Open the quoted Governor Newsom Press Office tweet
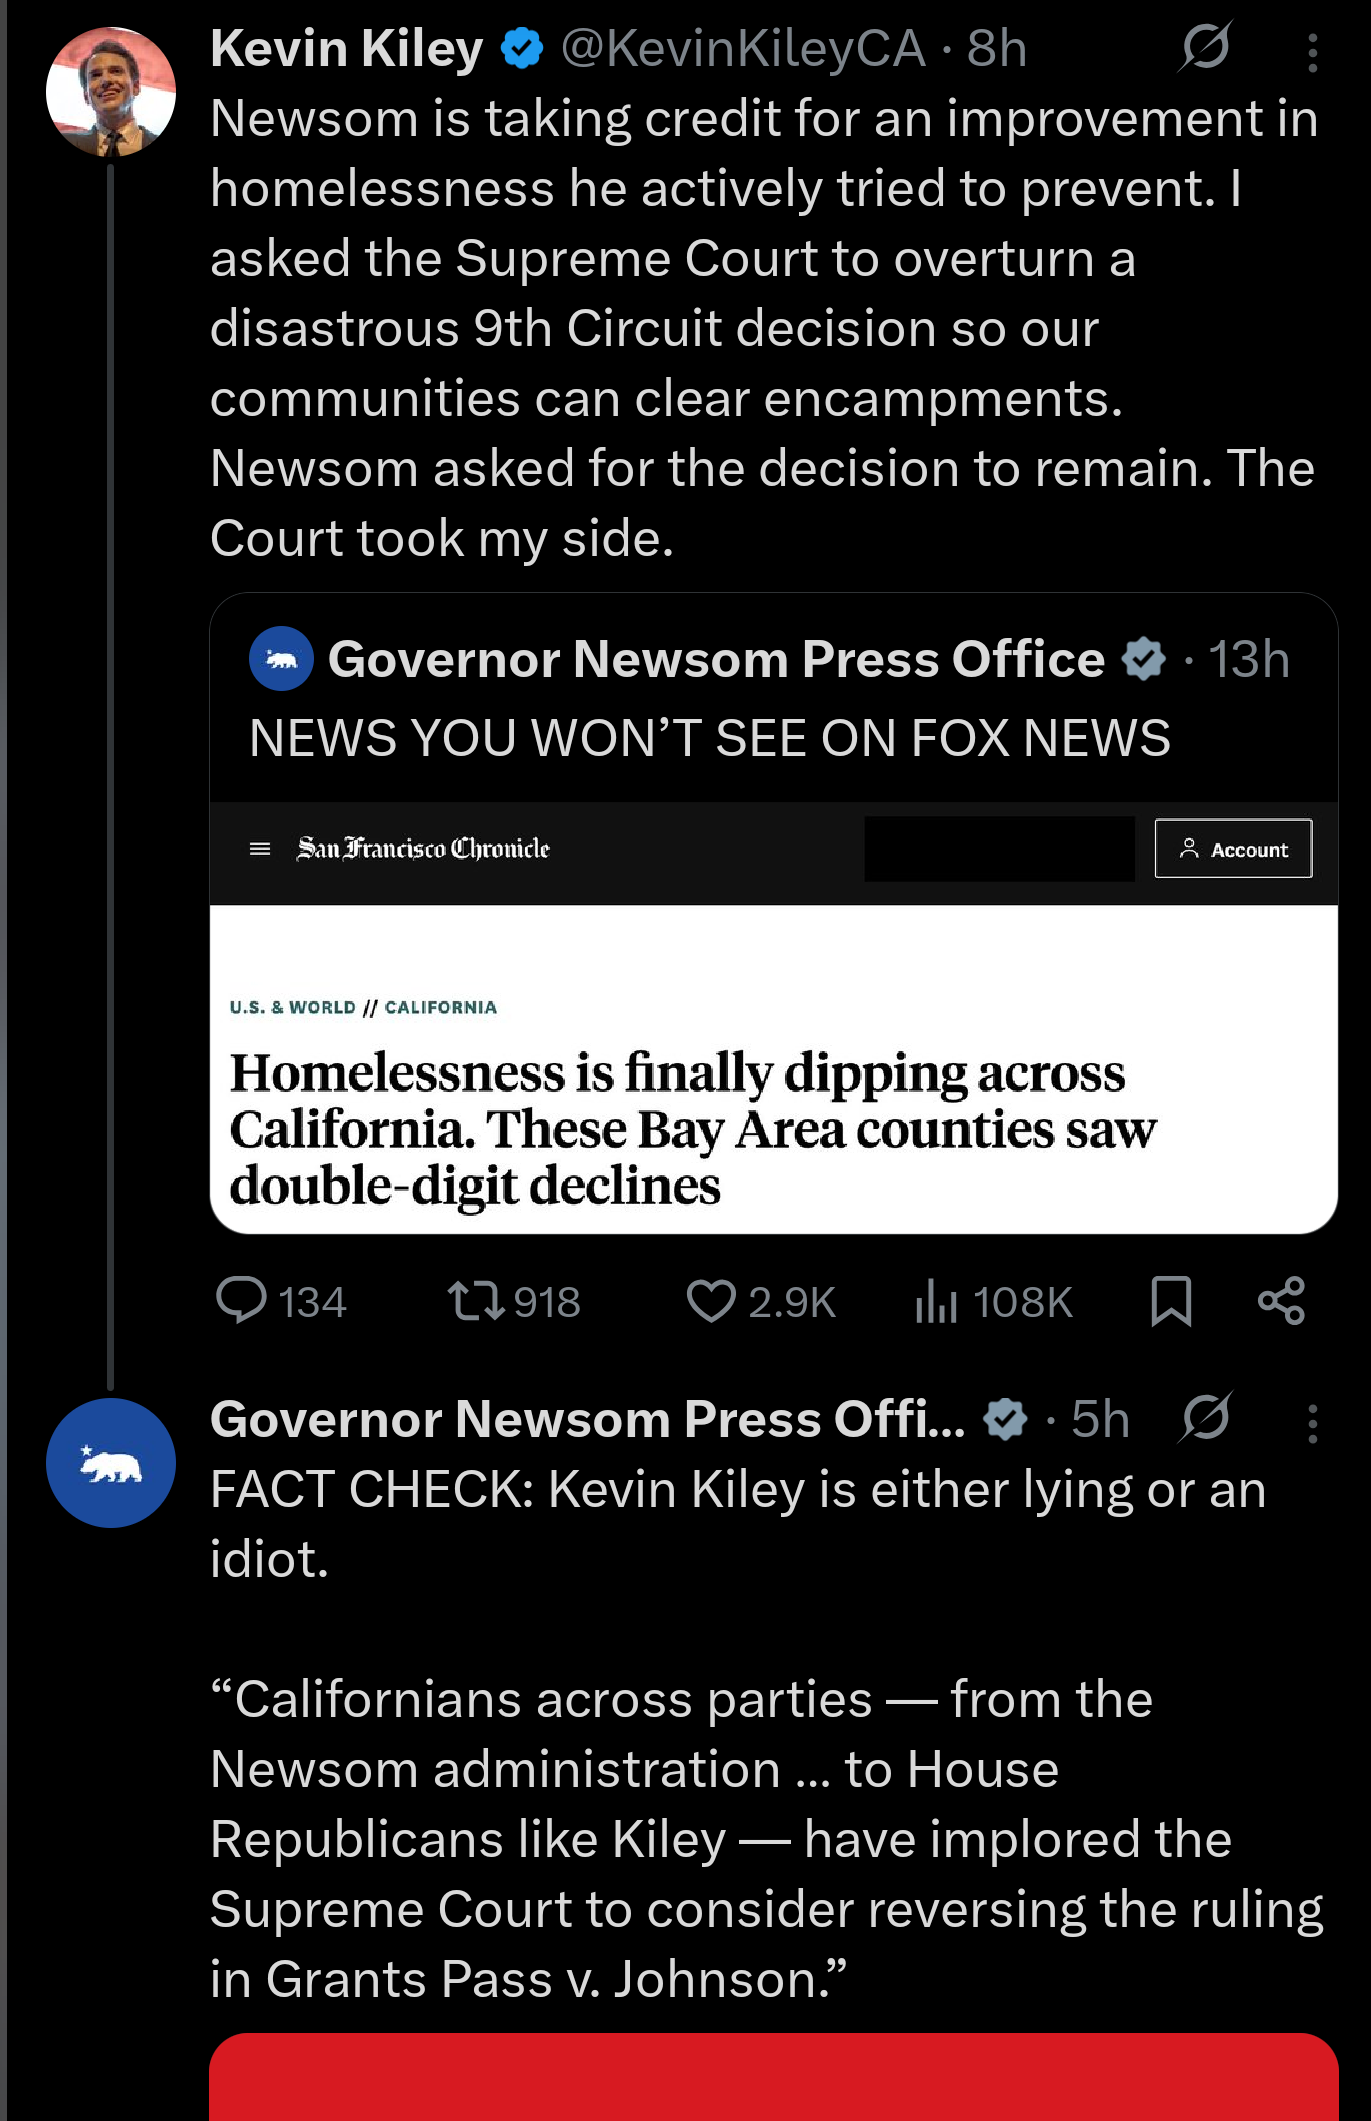 coord(709,738)
